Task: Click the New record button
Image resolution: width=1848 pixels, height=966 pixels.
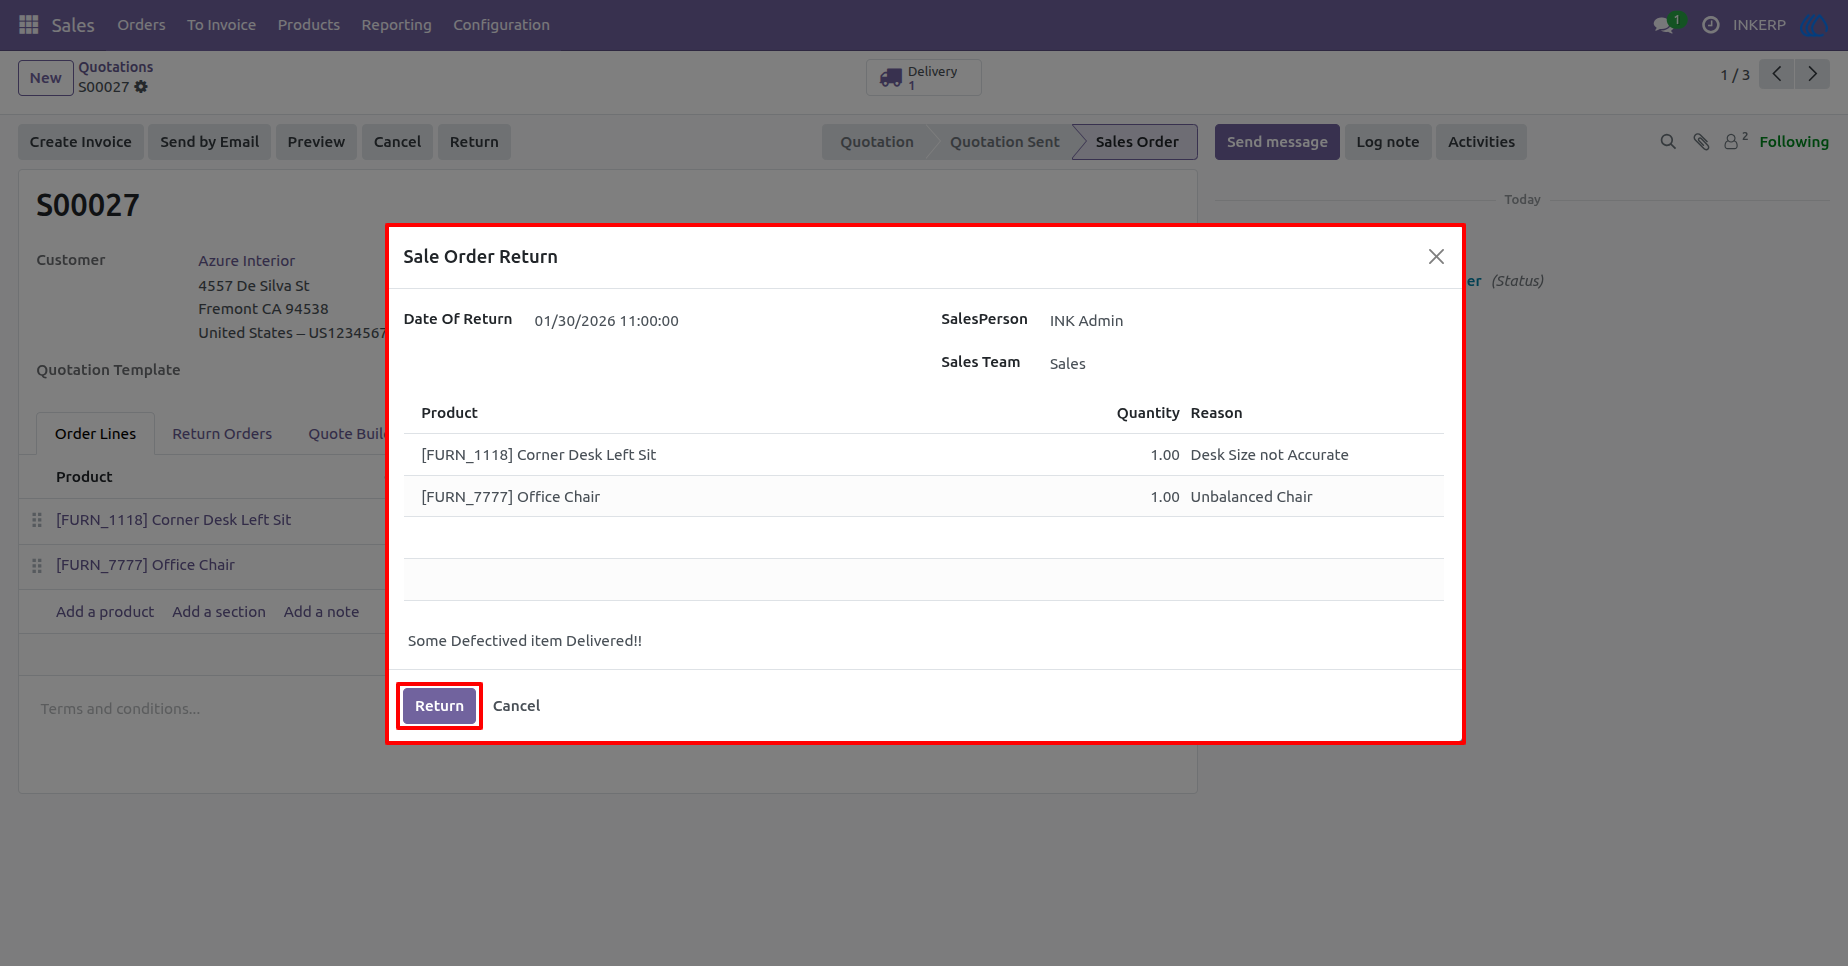Action: click(x=46, y=78)
